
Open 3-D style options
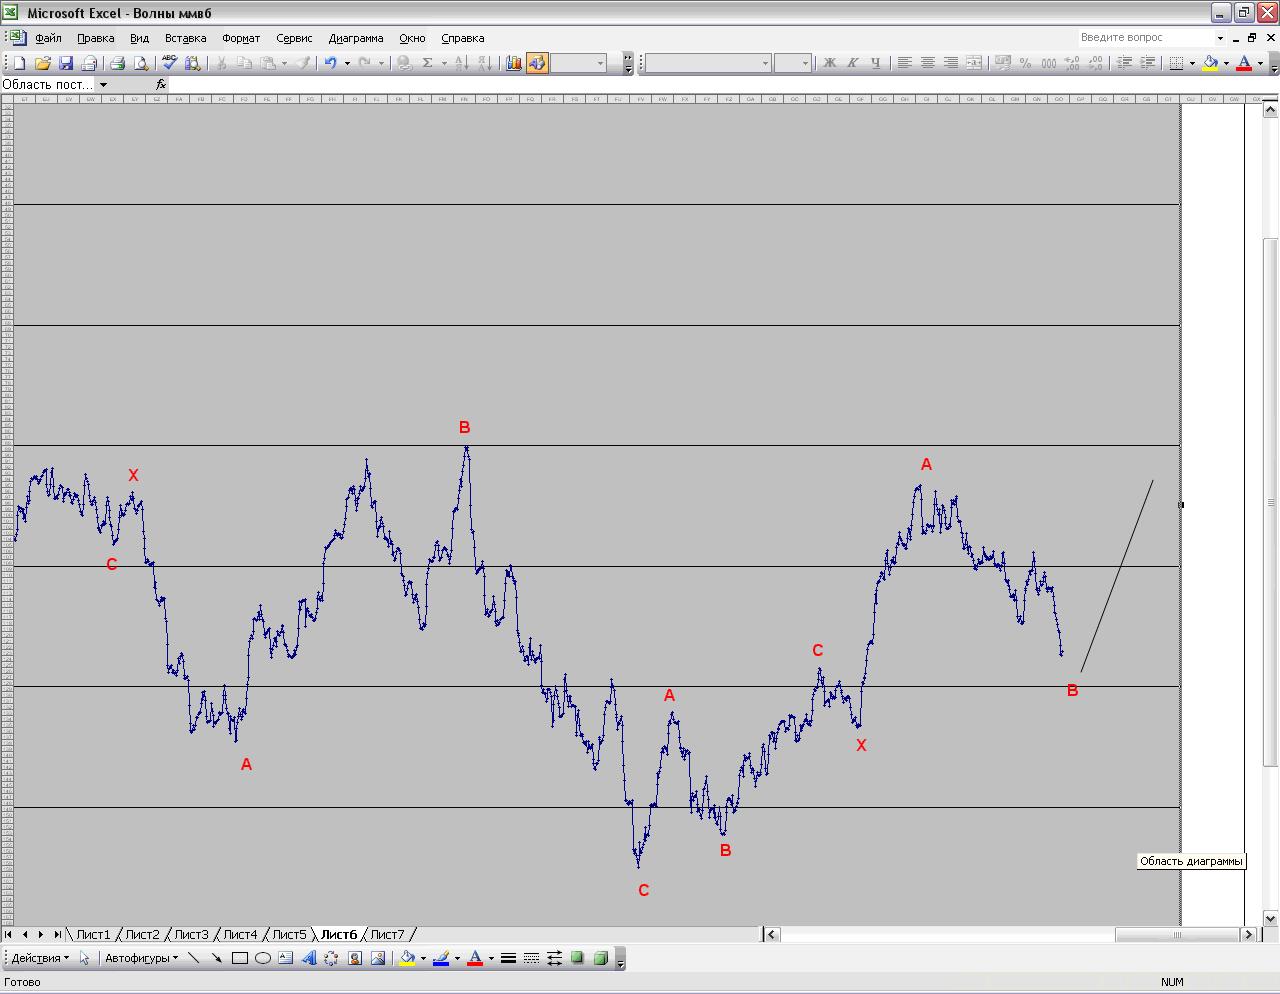[600, 958]
